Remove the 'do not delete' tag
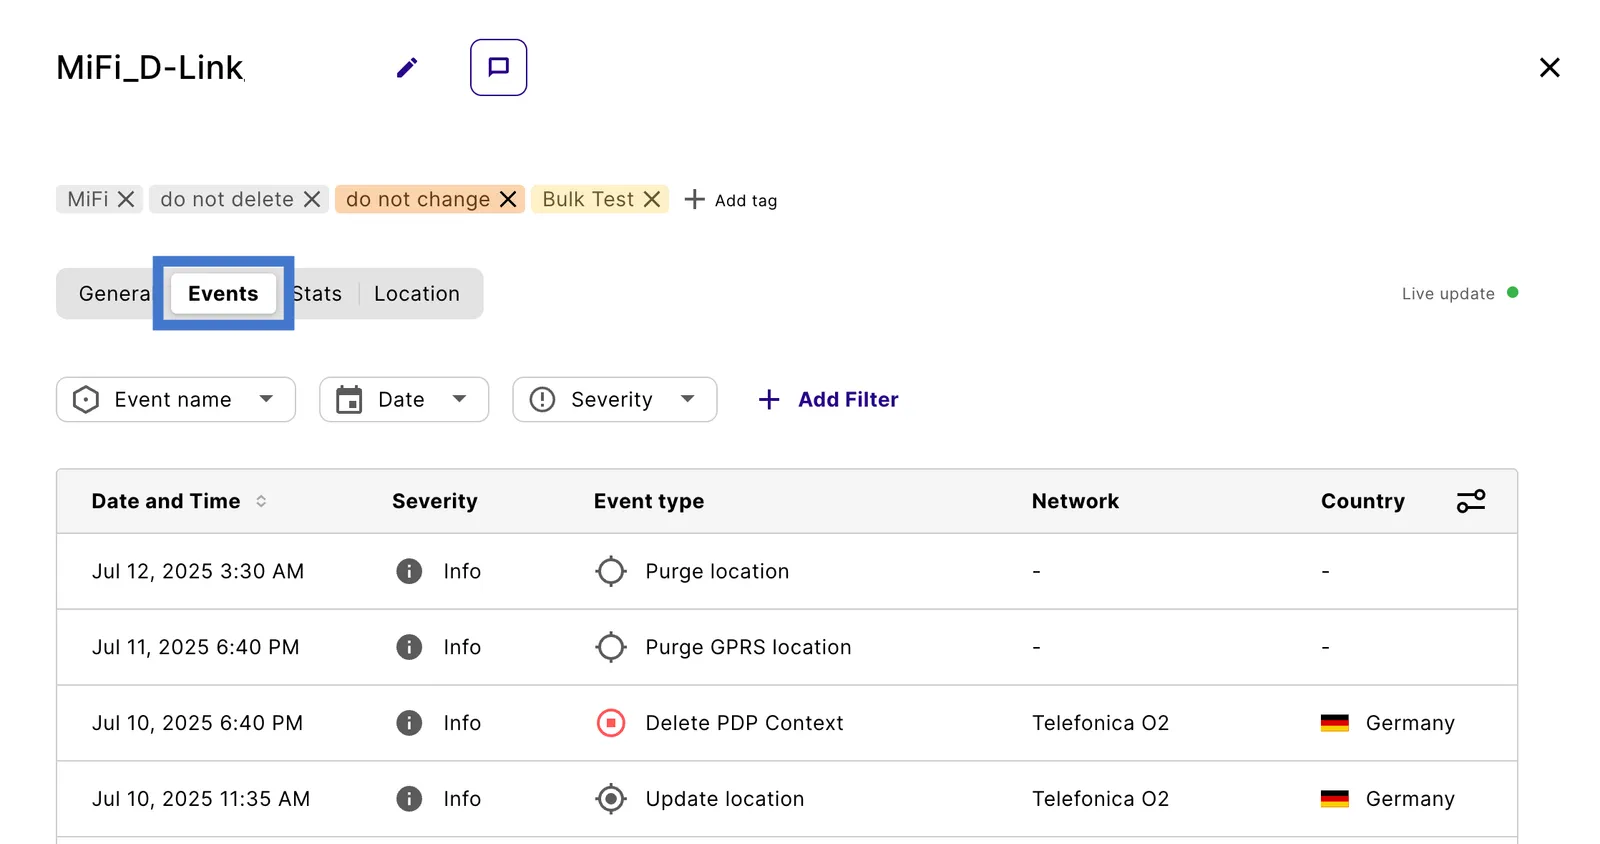The image size is (1600, 844). pos(312,199)
